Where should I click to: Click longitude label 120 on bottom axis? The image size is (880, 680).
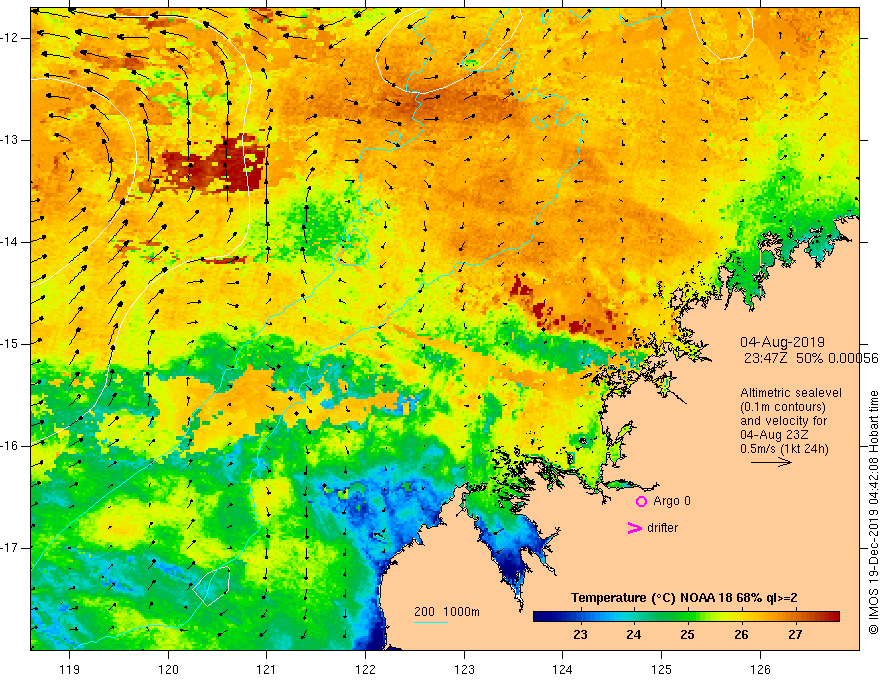coord(168,669)
